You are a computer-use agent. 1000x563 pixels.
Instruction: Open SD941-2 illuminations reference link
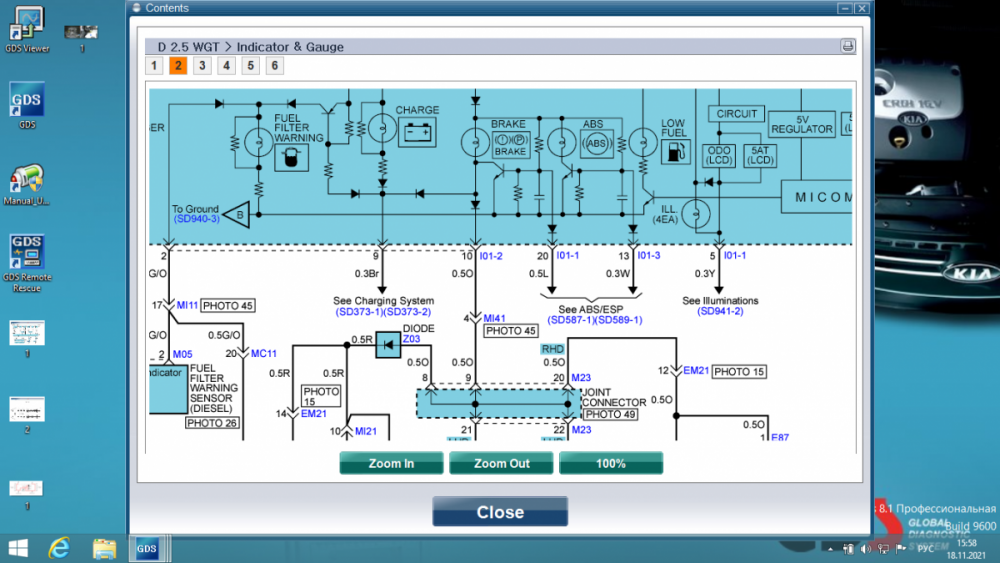(720, 312)
